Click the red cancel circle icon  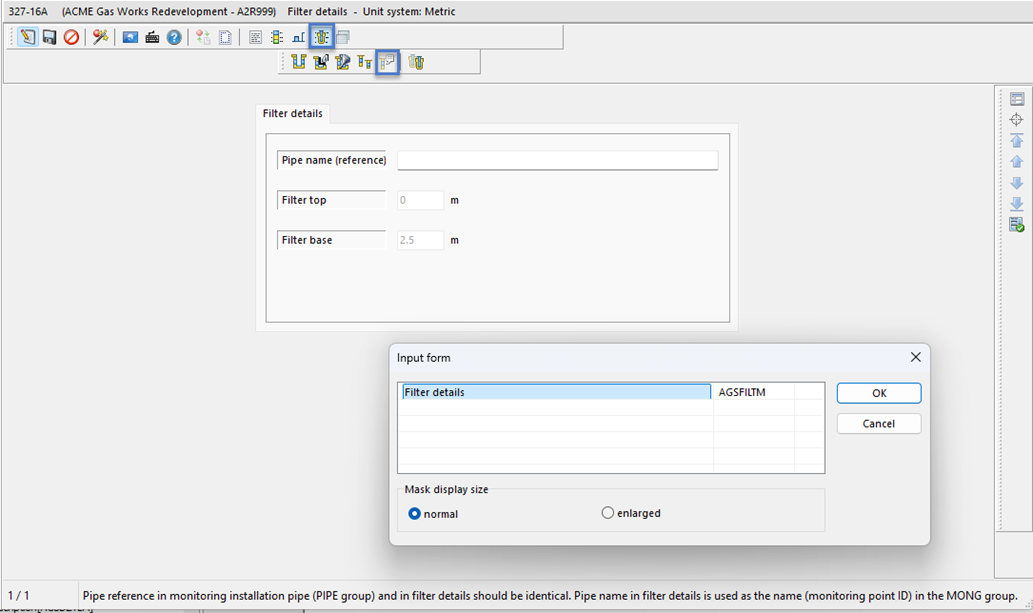tap(71, 37)
